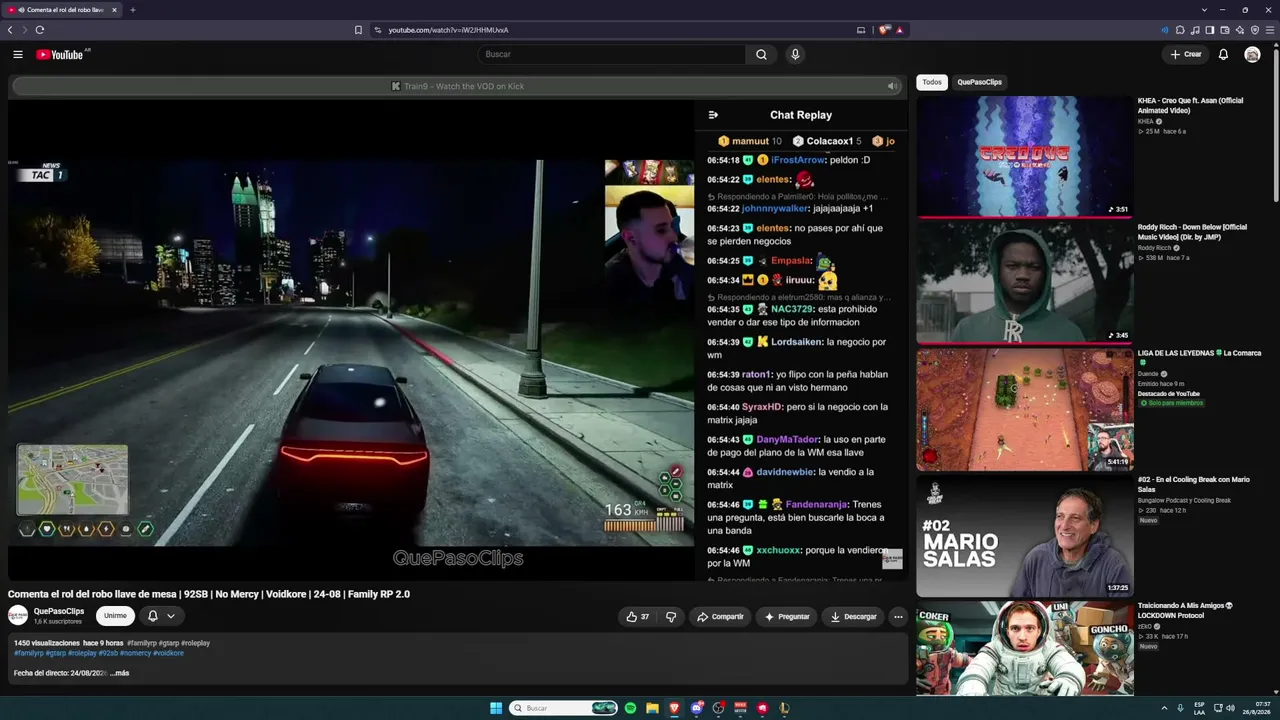Viewport: 1280px width, 720px height.
Task: Click the browser address bar URL
Action: pos(448,30)
